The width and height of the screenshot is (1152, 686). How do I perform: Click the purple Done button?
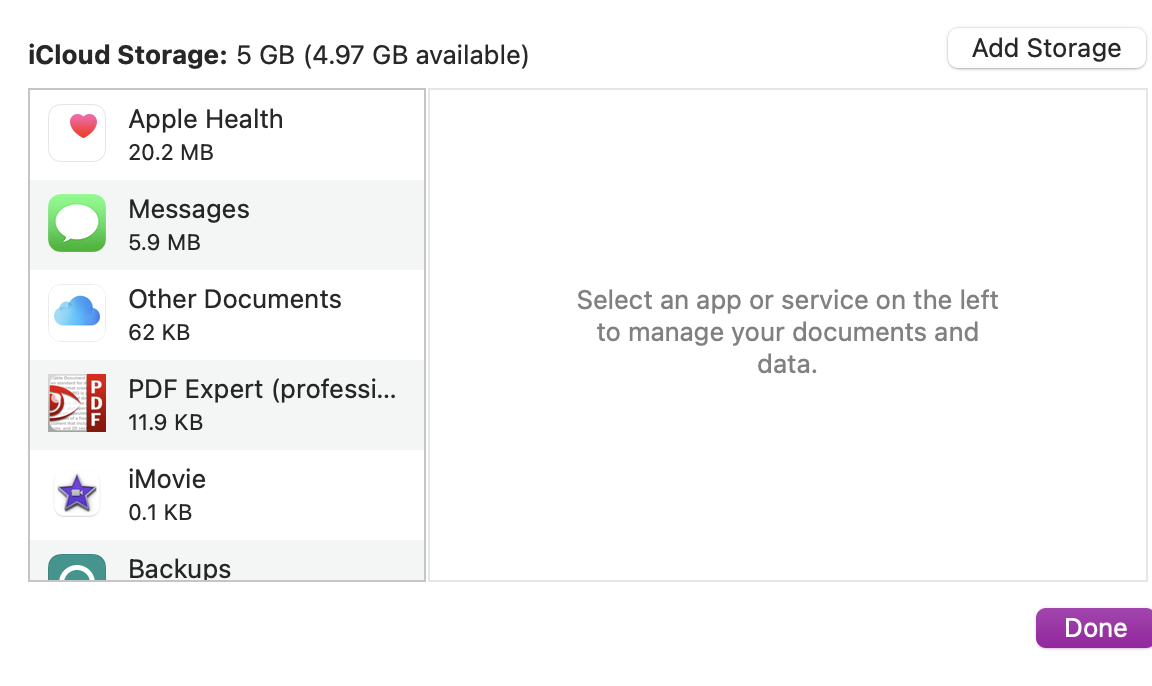tap(1094, 628)
